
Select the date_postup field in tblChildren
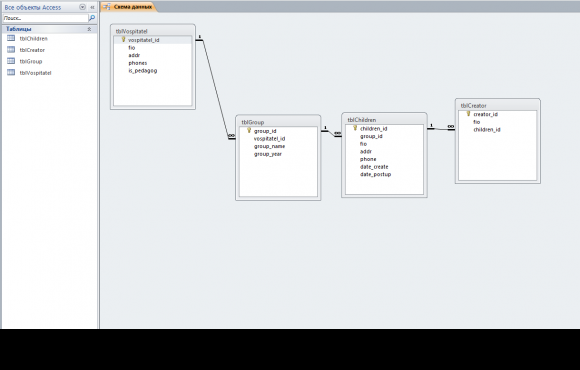click(375, 174)
